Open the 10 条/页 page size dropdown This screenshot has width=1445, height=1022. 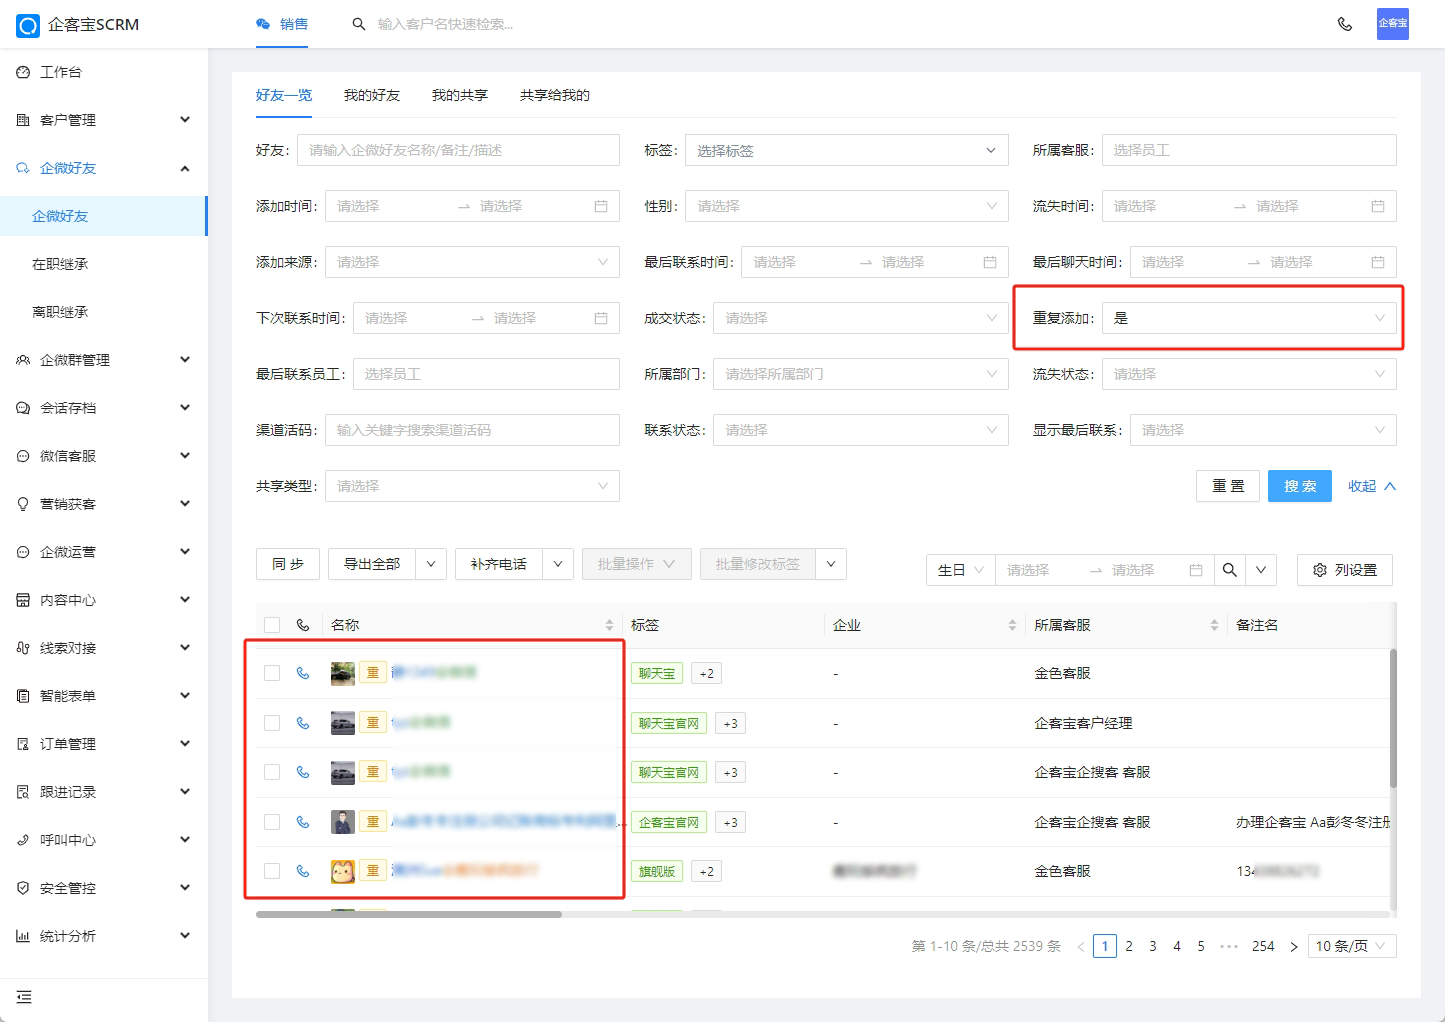[x=1352, y=946]
